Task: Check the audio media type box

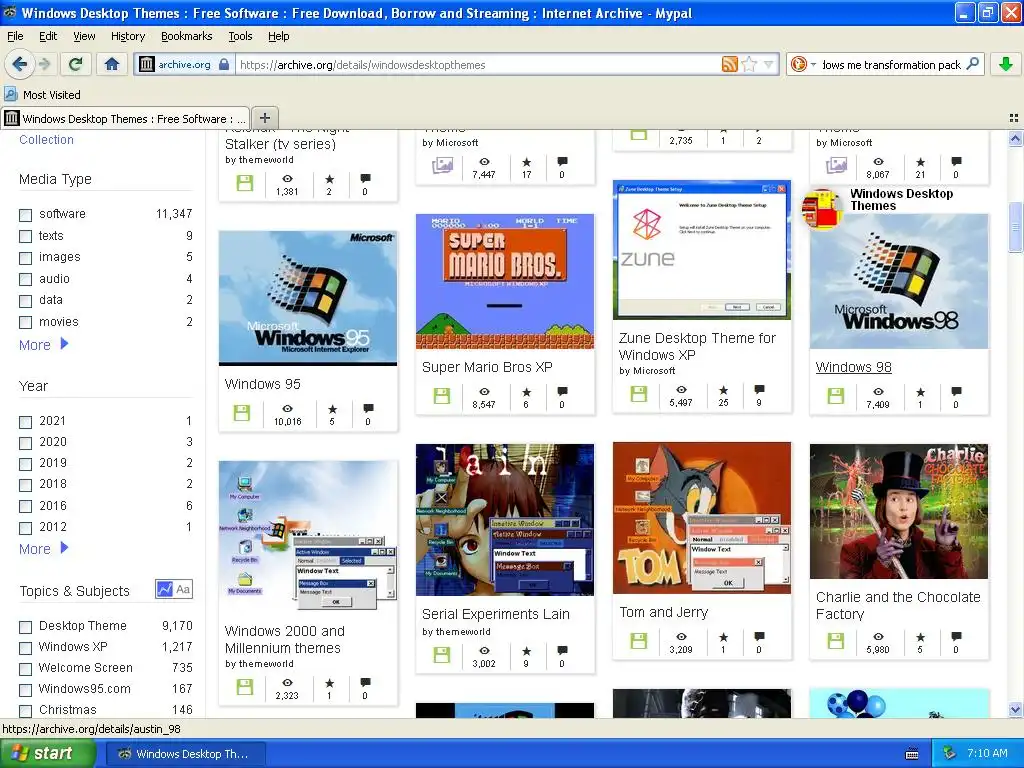Action: pyautogui.click(x=25, y=280)
